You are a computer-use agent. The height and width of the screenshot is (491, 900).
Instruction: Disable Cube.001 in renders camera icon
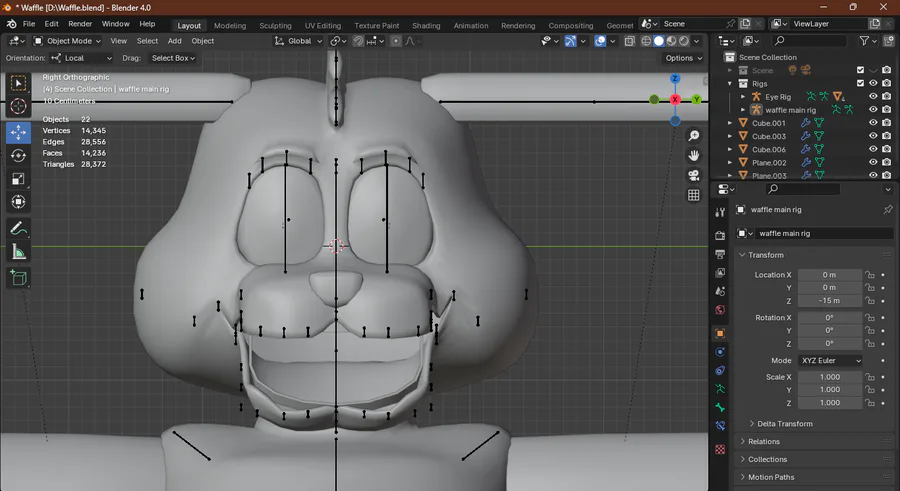887,123
